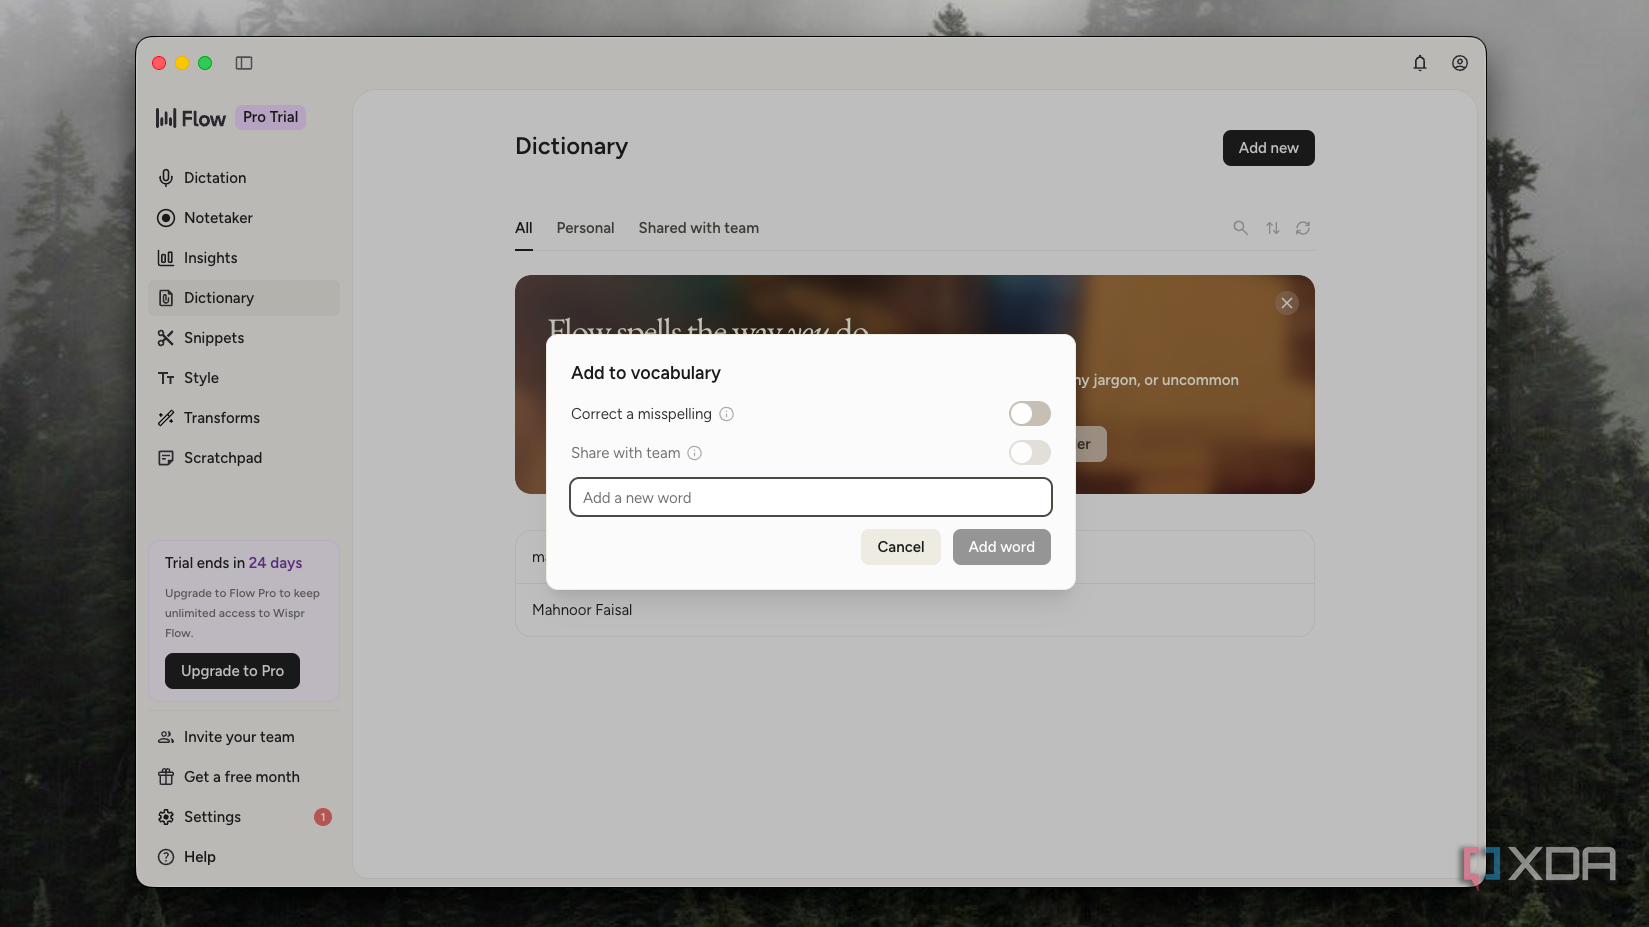This screenshot has width=1649, height=927.
Task: Open Settings in the sidebar
Action: 244,817
